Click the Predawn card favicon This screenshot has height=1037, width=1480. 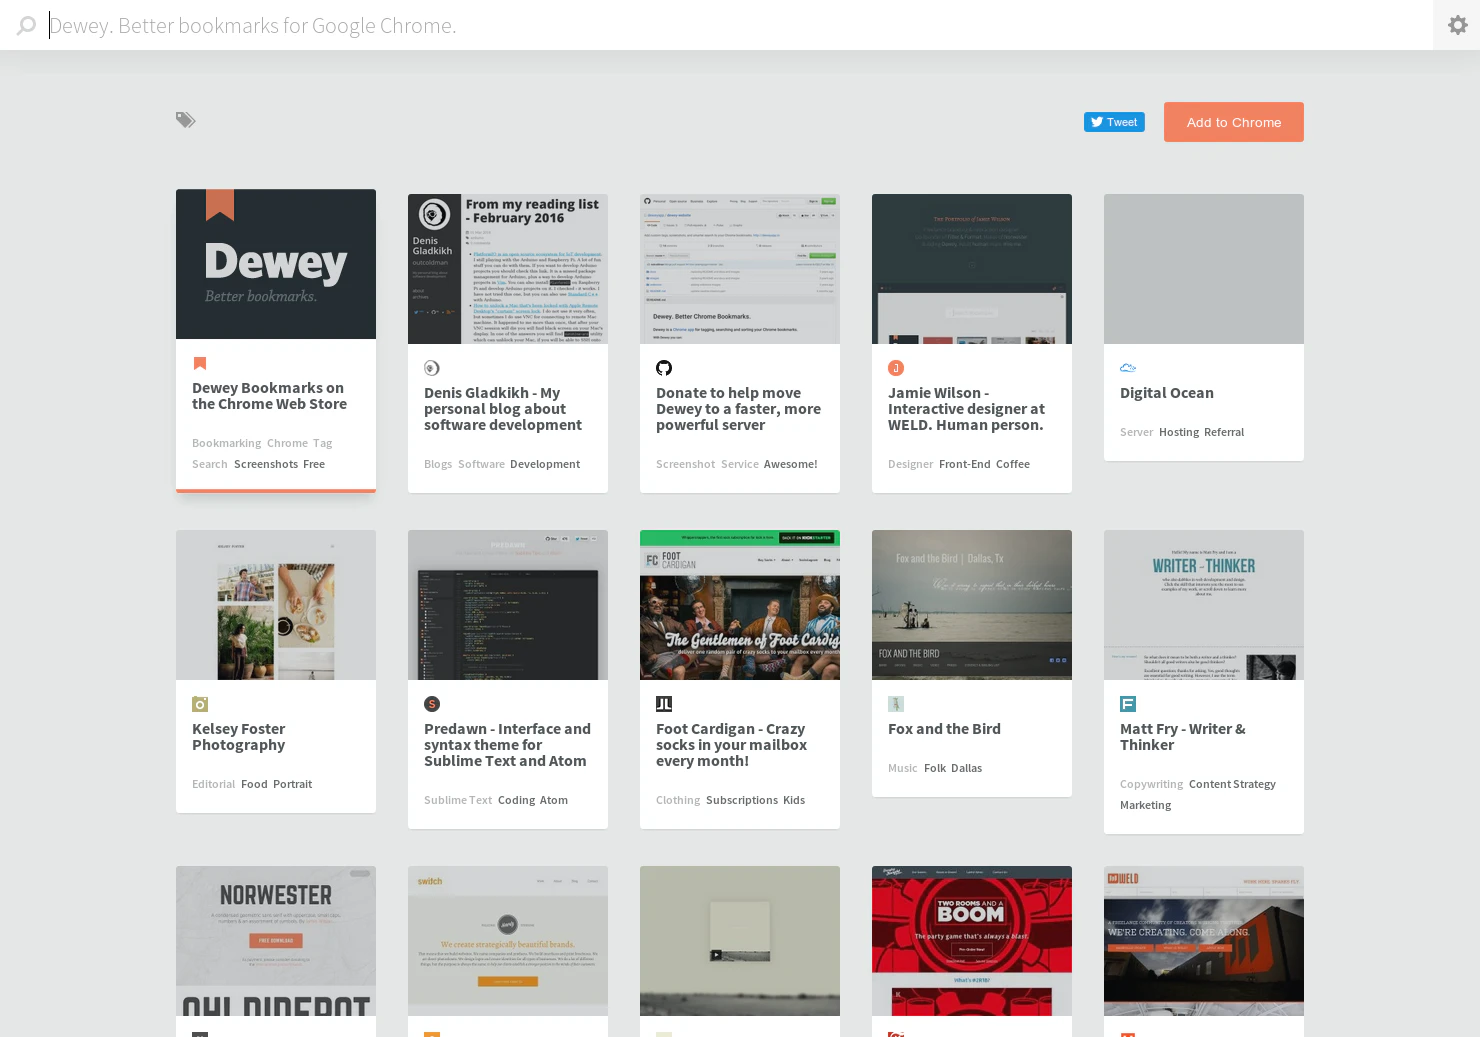coord(432,704)
